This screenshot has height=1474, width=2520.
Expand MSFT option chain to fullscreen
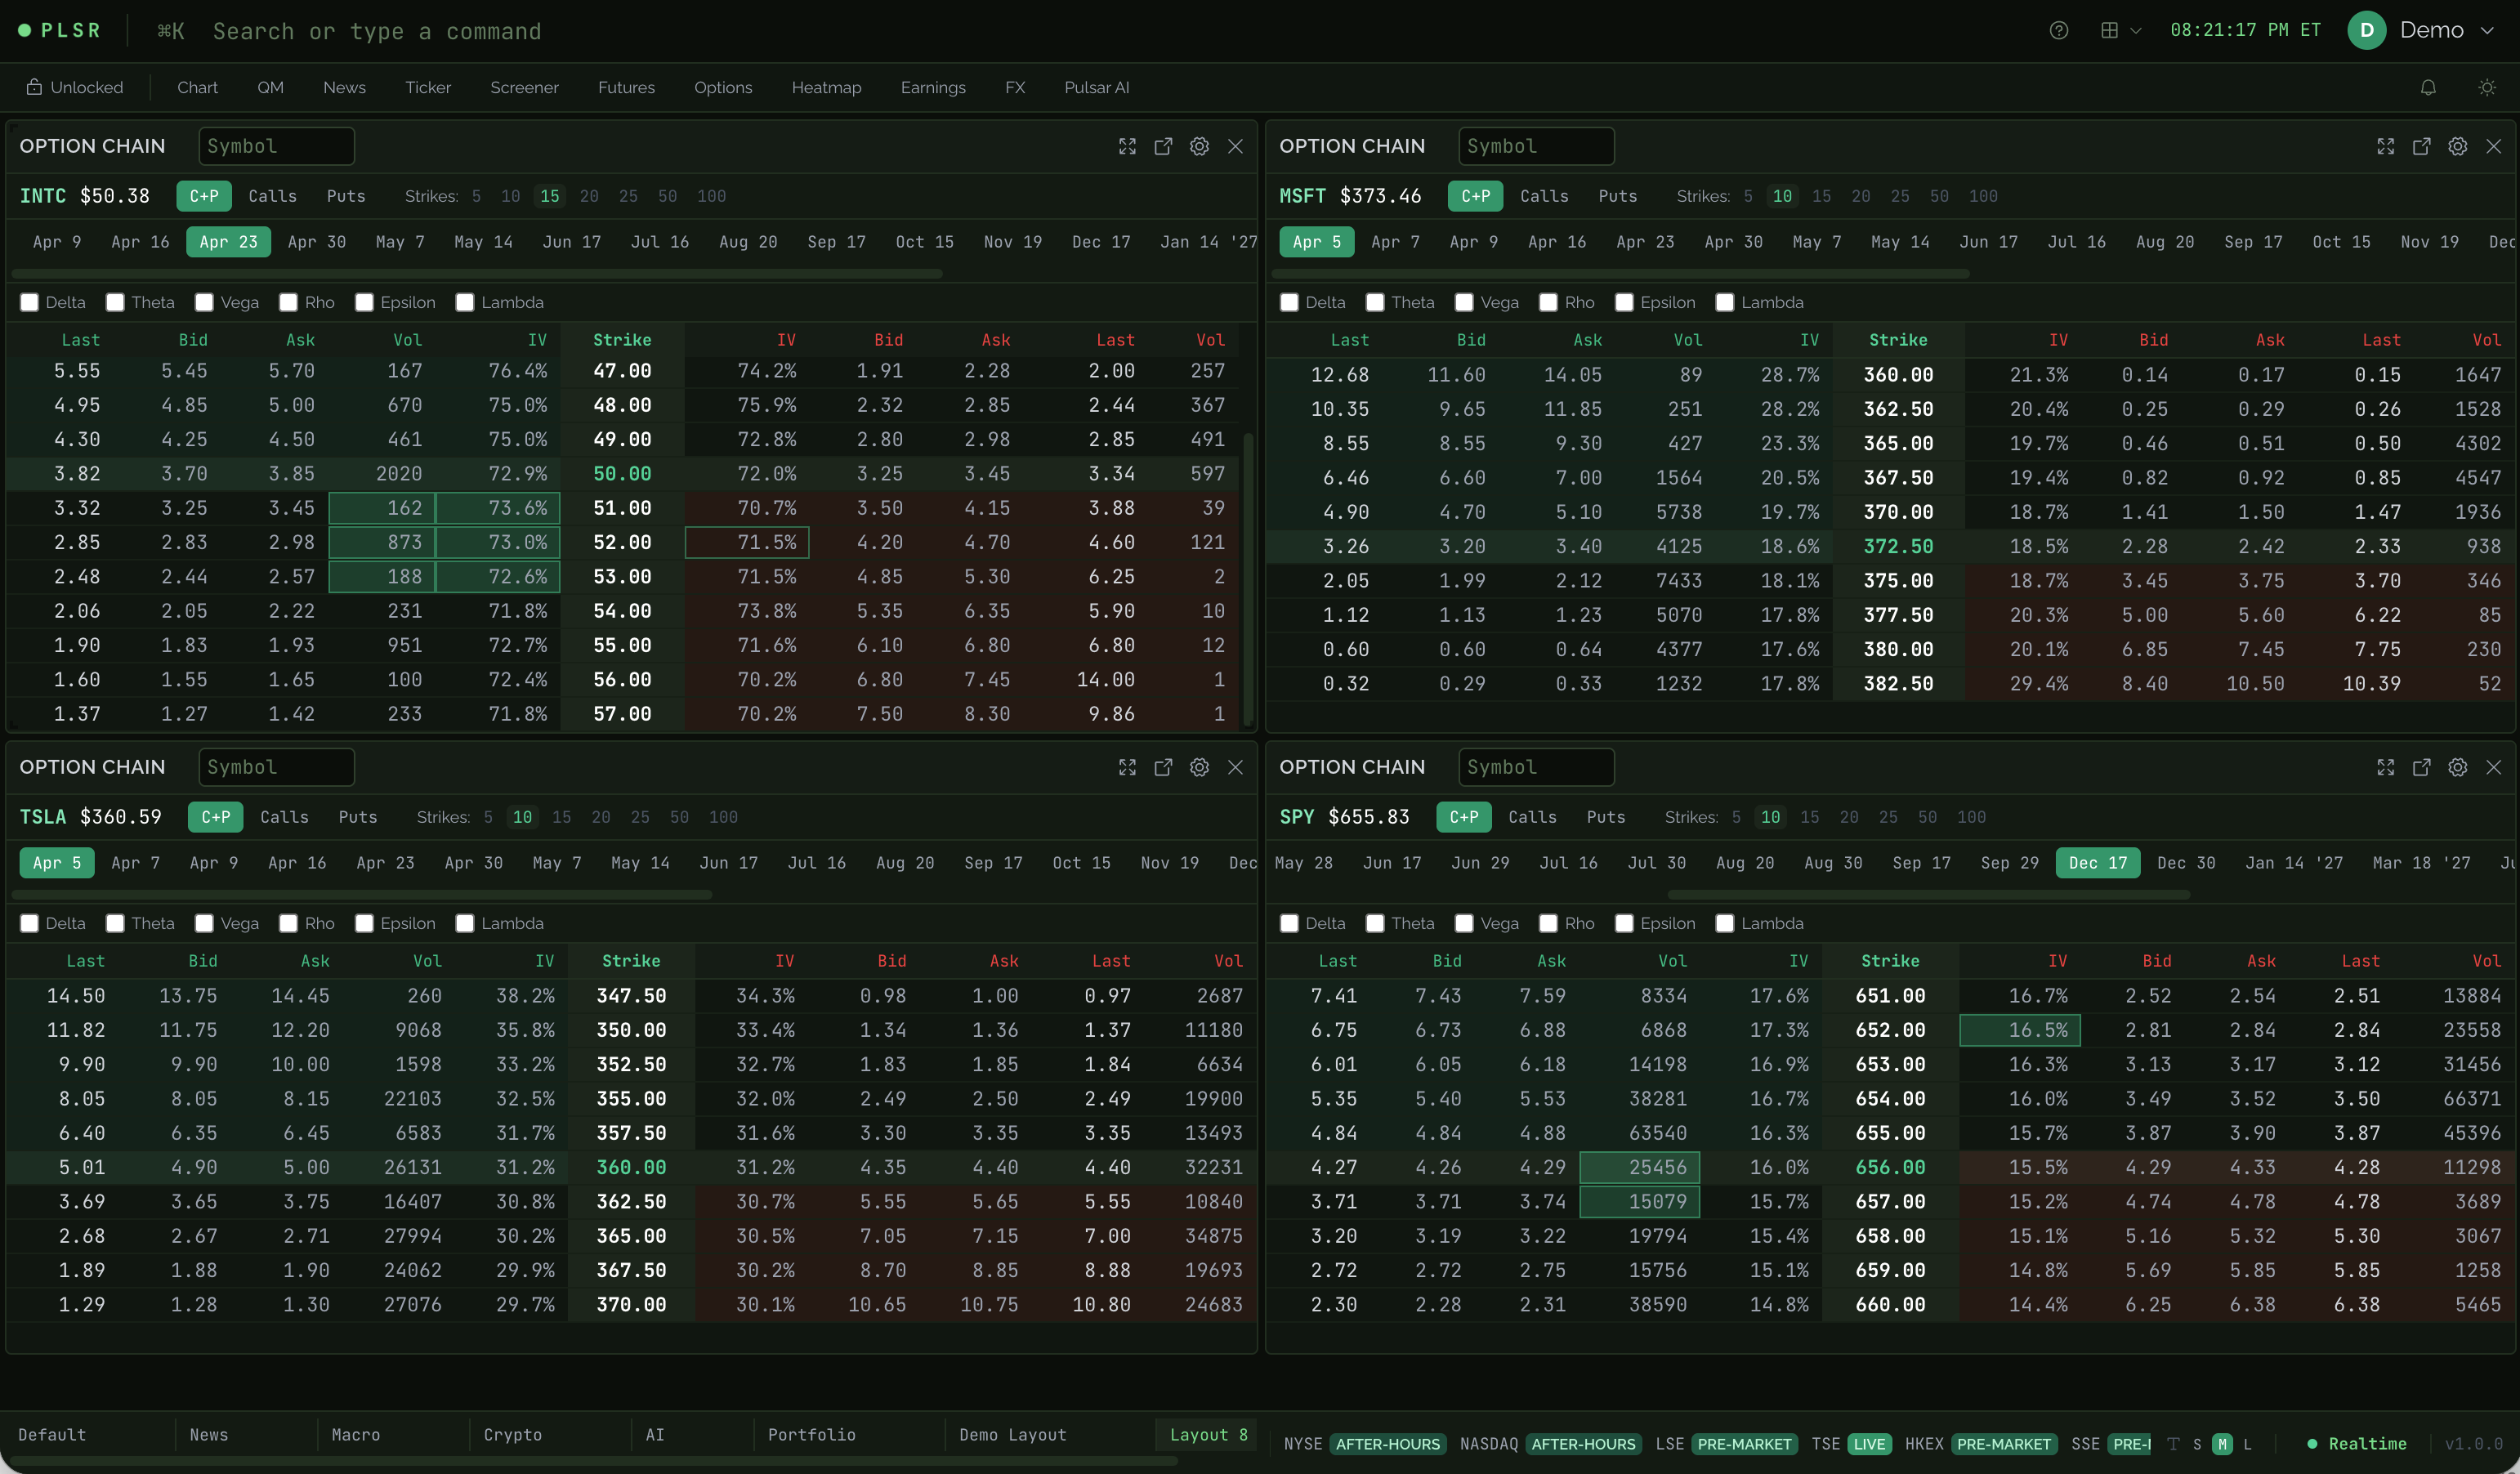[2385, 146]
